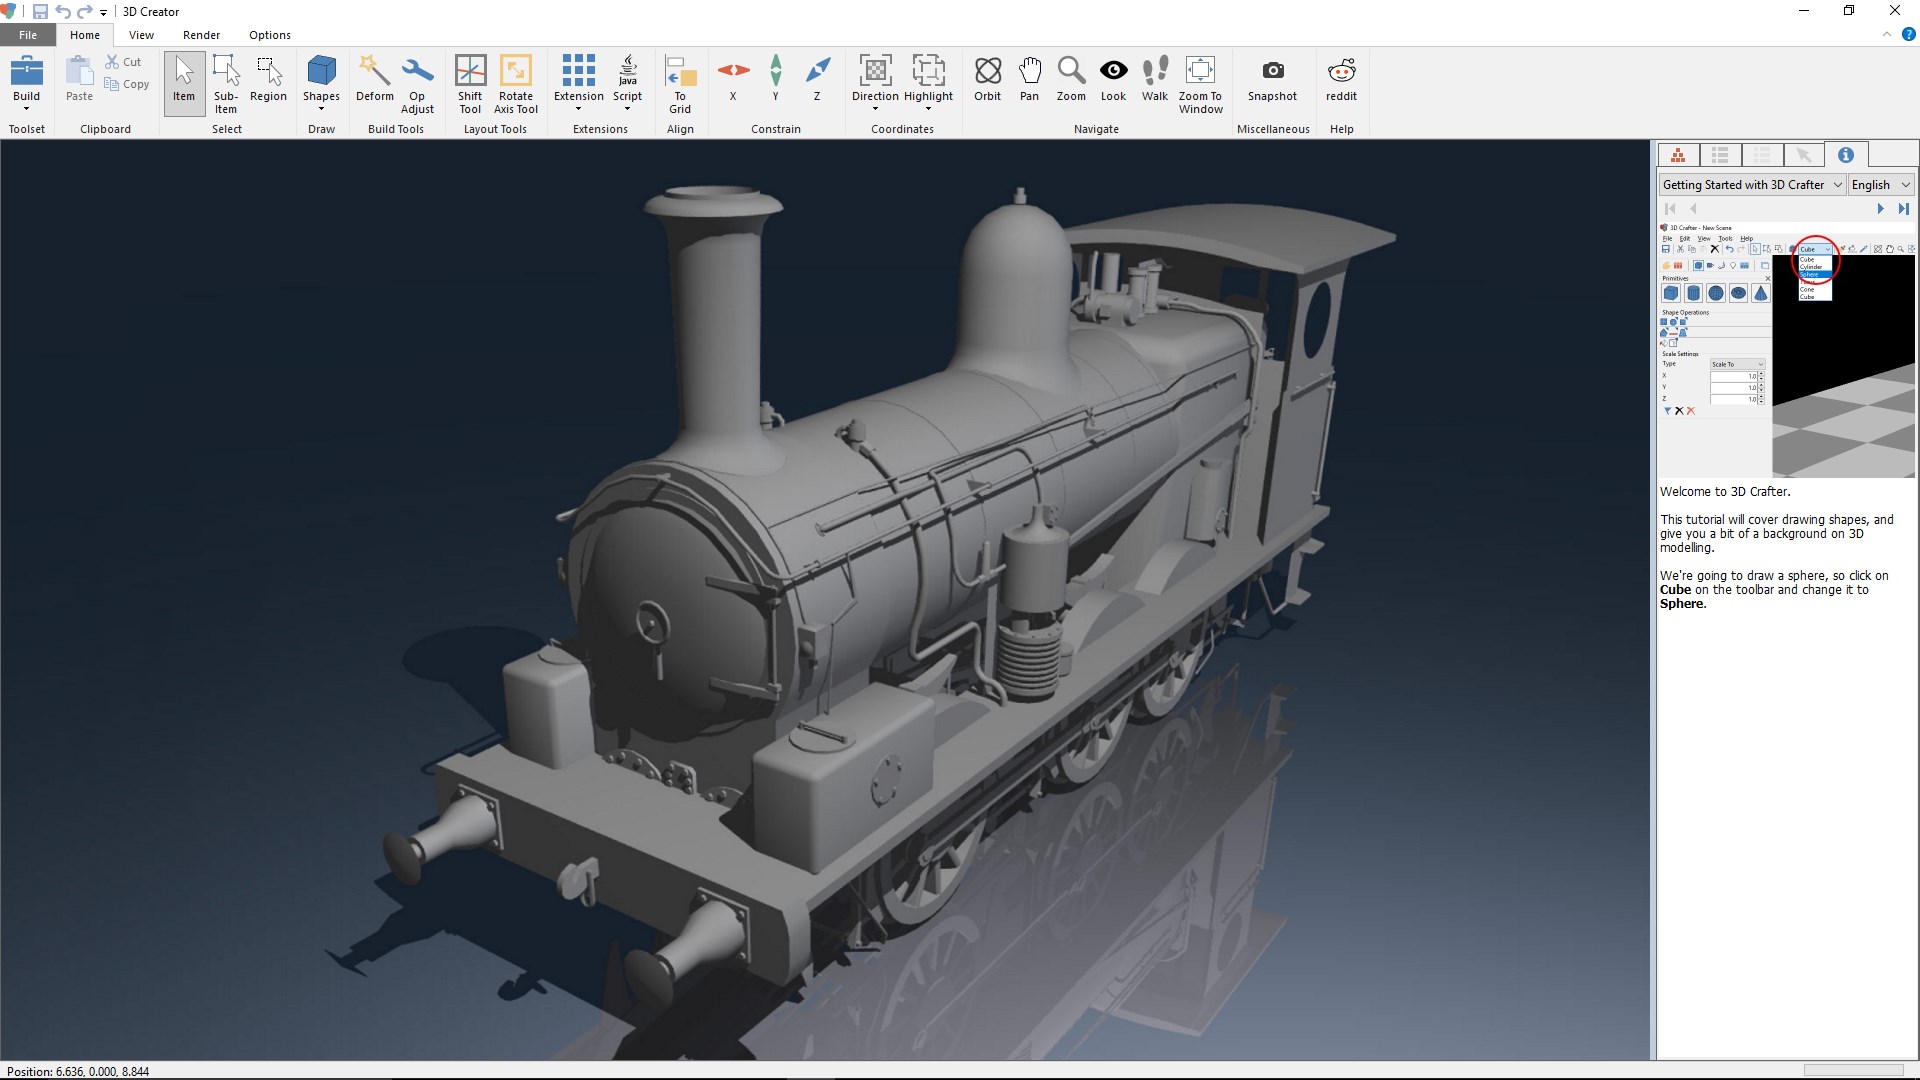The image size is (1920, 1080).
Task: Advance to the next tutorial page
Action: tap(1880, 208)
